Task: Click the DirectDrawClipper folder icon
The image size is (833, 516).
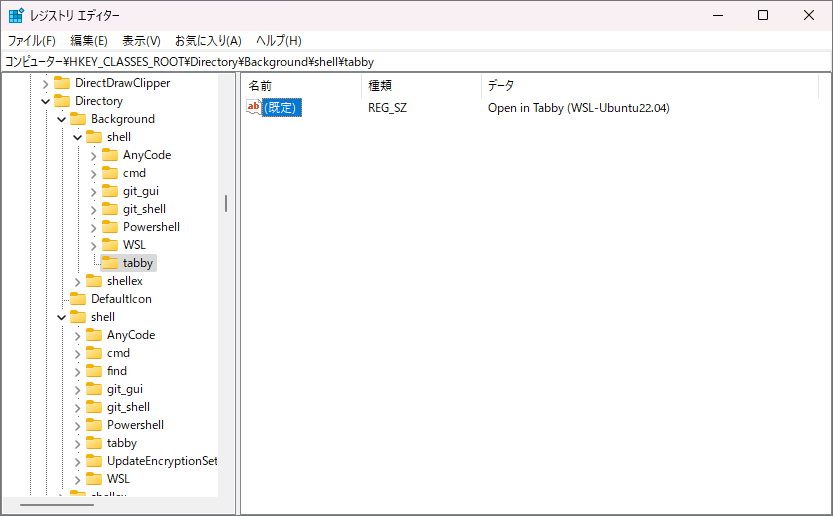Action: (x=62, y=83)
